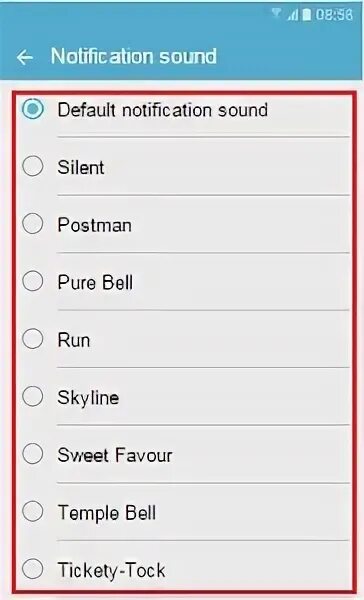Pick the Skyline radio button

point(33,396)
